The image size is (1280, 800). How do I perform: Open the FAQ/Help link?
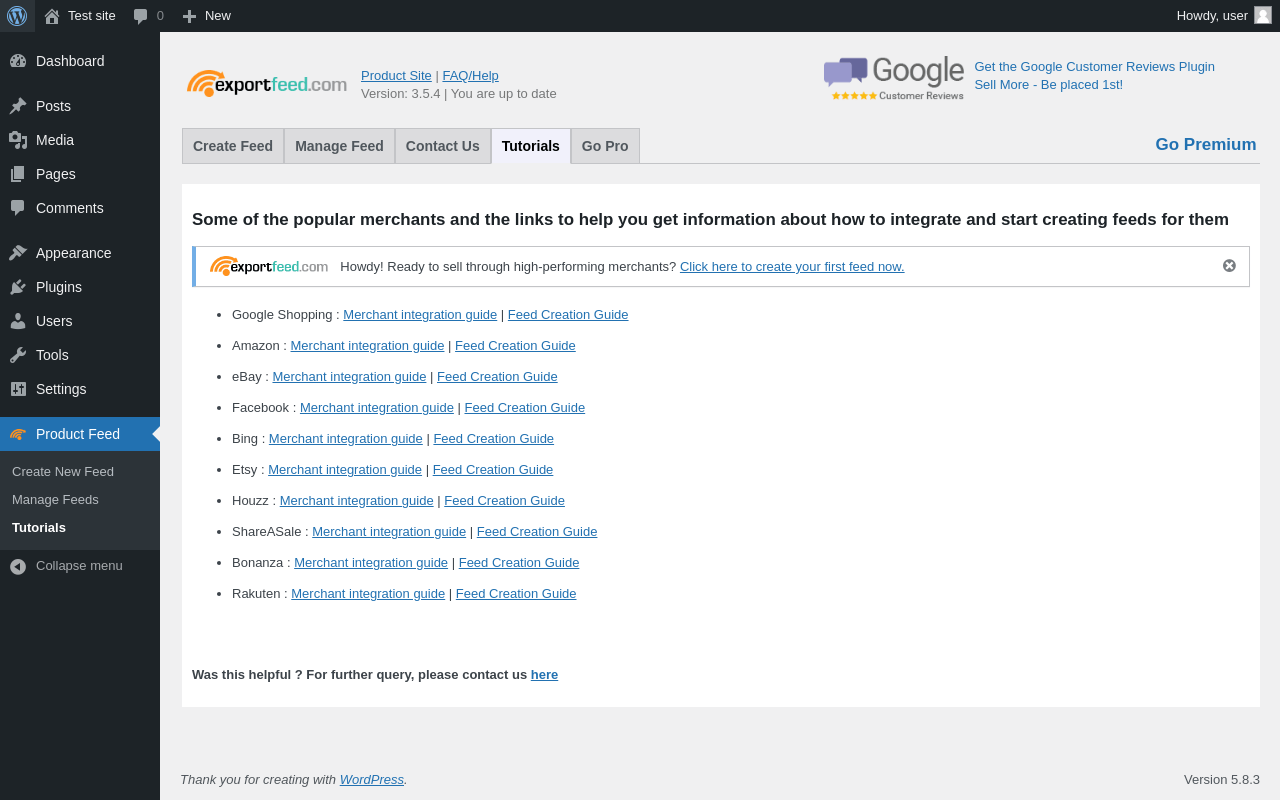click(470, 76)
